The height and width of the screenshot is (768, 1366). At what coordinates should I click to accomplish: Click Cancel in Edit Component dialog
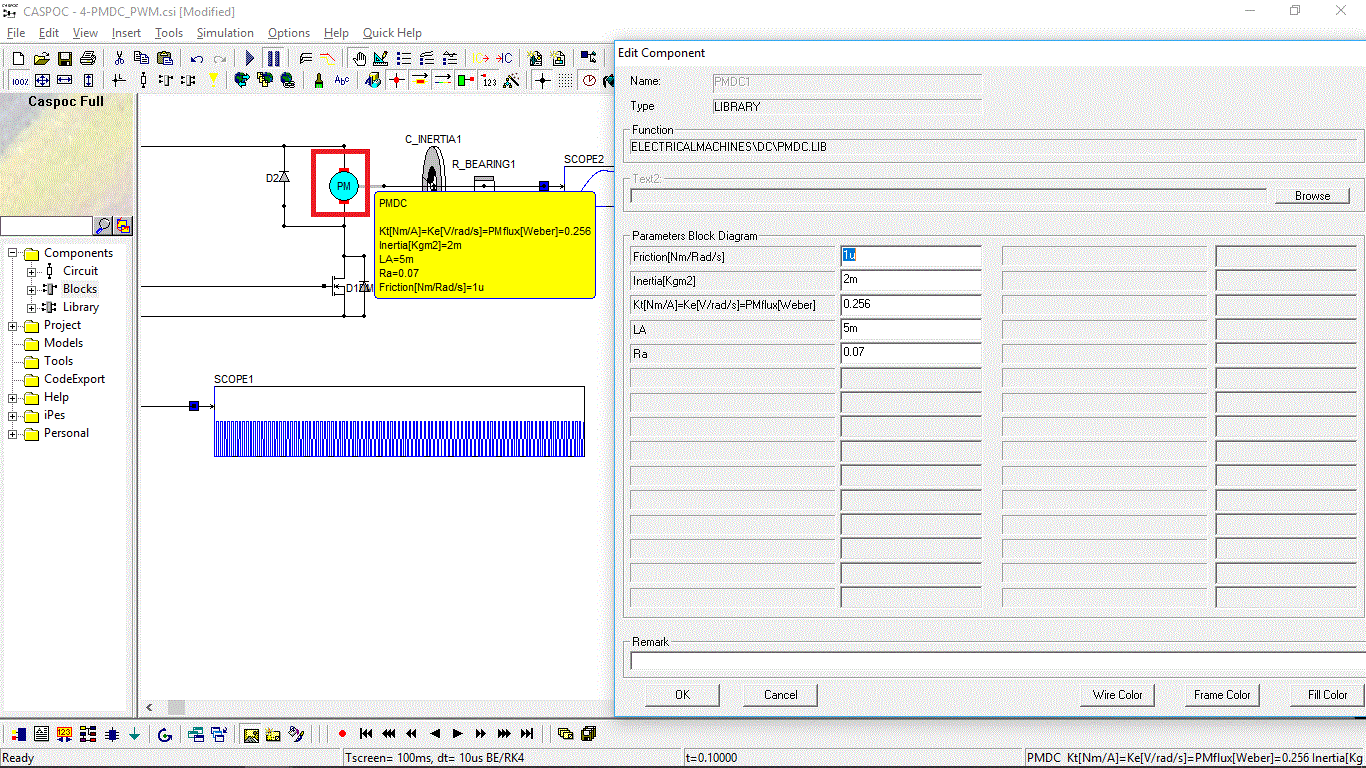pos(780,695)
